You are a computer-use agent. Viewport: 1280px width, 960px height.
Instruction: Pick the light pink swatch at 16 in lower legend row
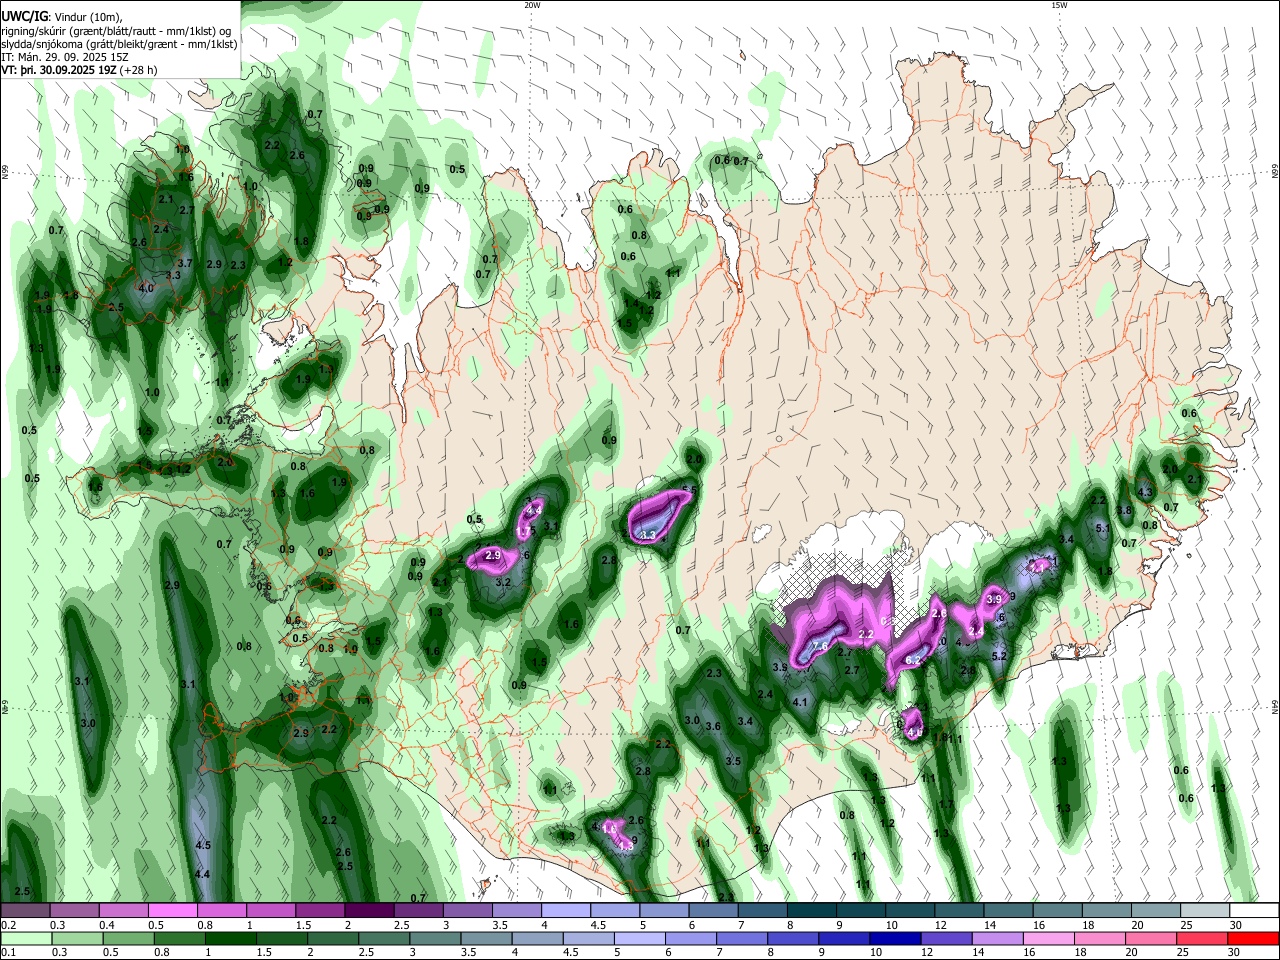1049,939
